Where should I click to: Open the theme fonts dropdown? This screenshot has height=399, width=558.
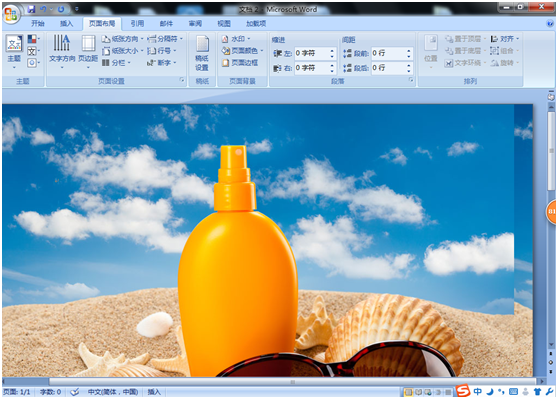(x=33, y=51)
